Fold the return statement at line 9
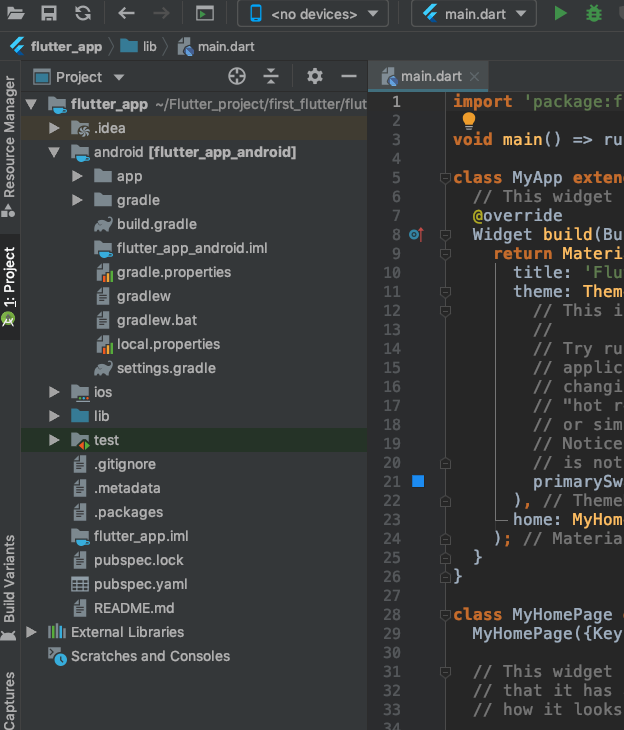Image resolution: width=624 pixels, height=730 pixels. pos(445,254)
